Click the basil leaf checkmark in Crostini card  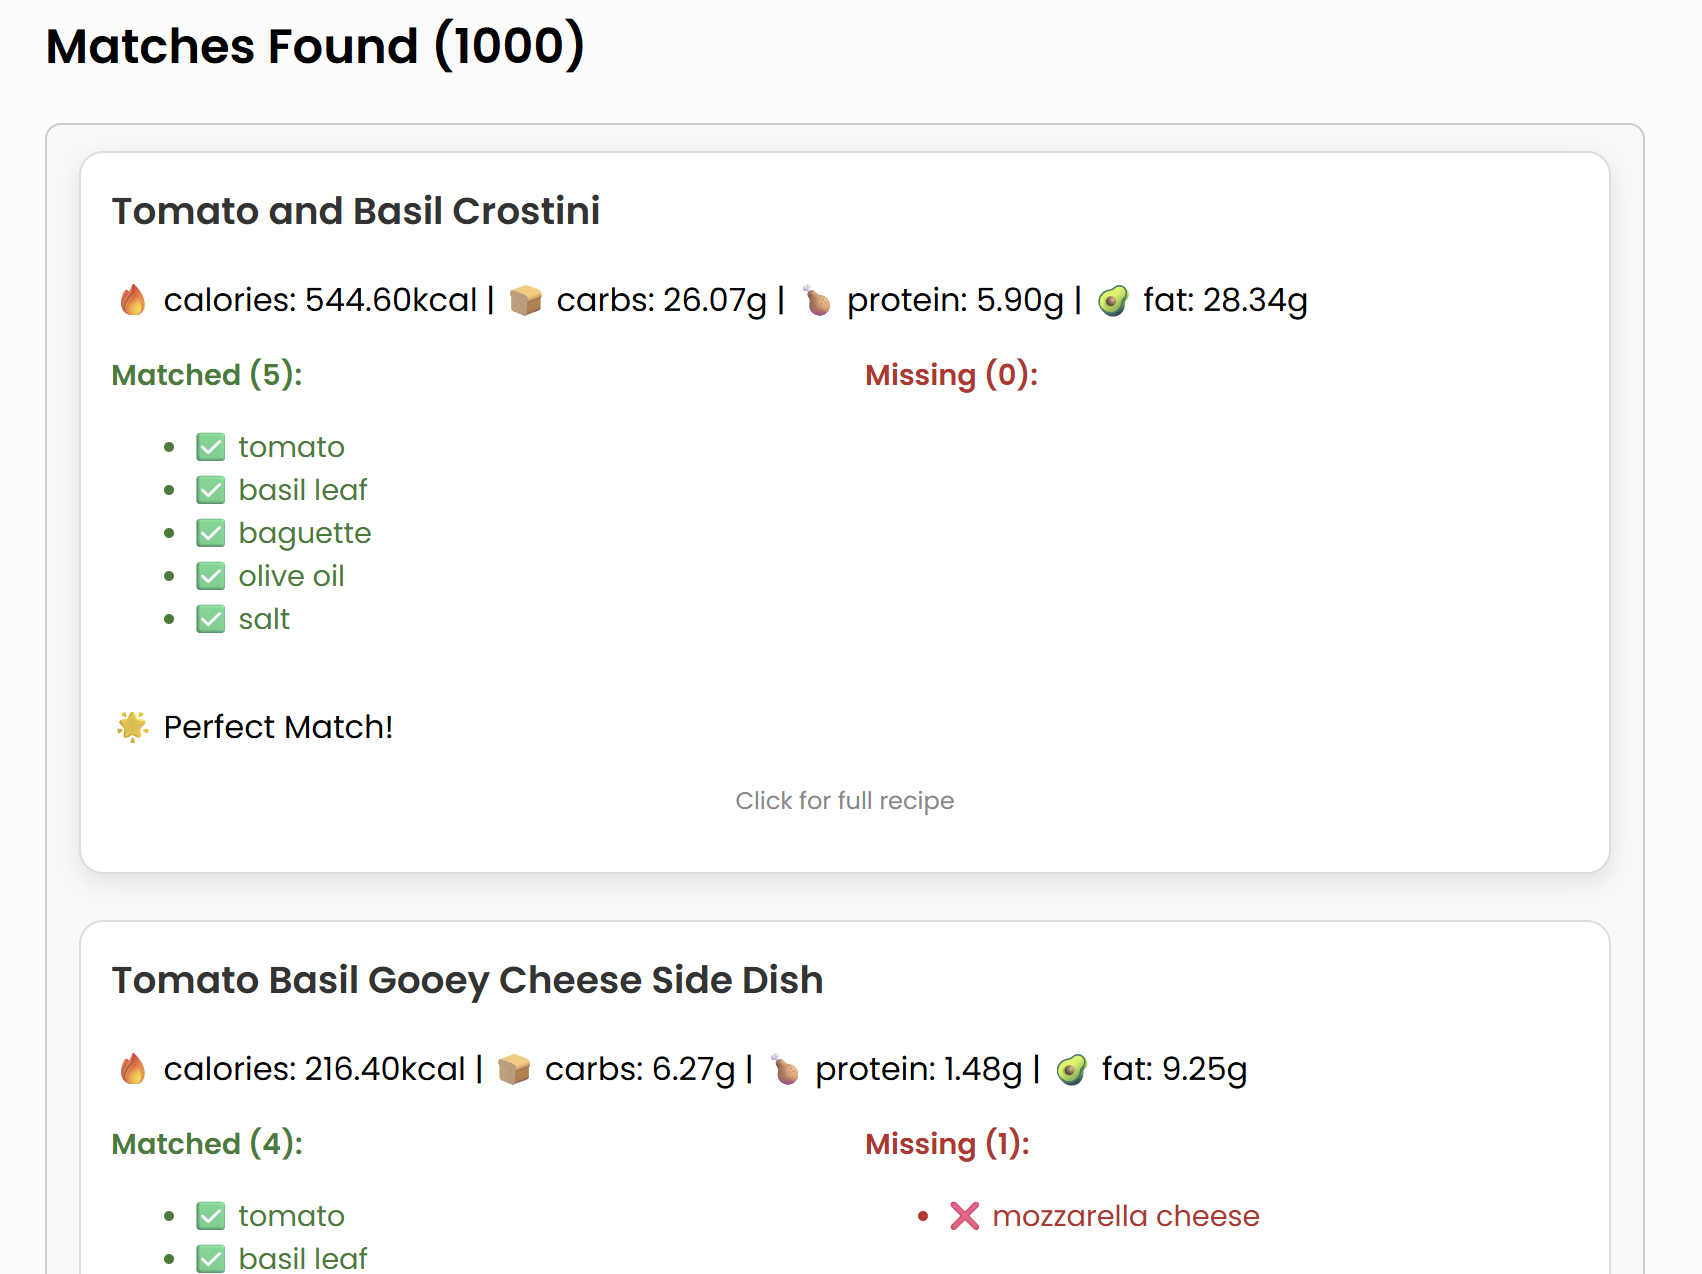pos(211,490)
